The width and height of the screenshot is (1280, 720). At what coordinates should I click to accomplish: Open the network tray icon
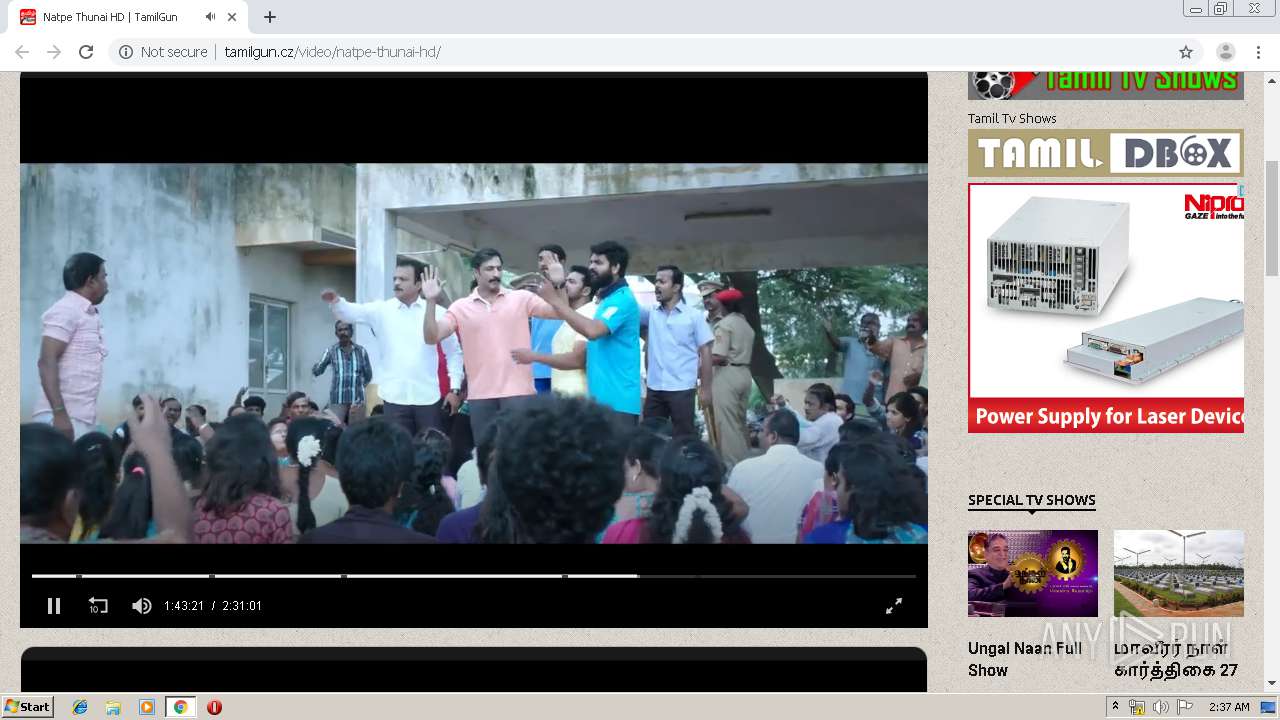coord(1137,707)
